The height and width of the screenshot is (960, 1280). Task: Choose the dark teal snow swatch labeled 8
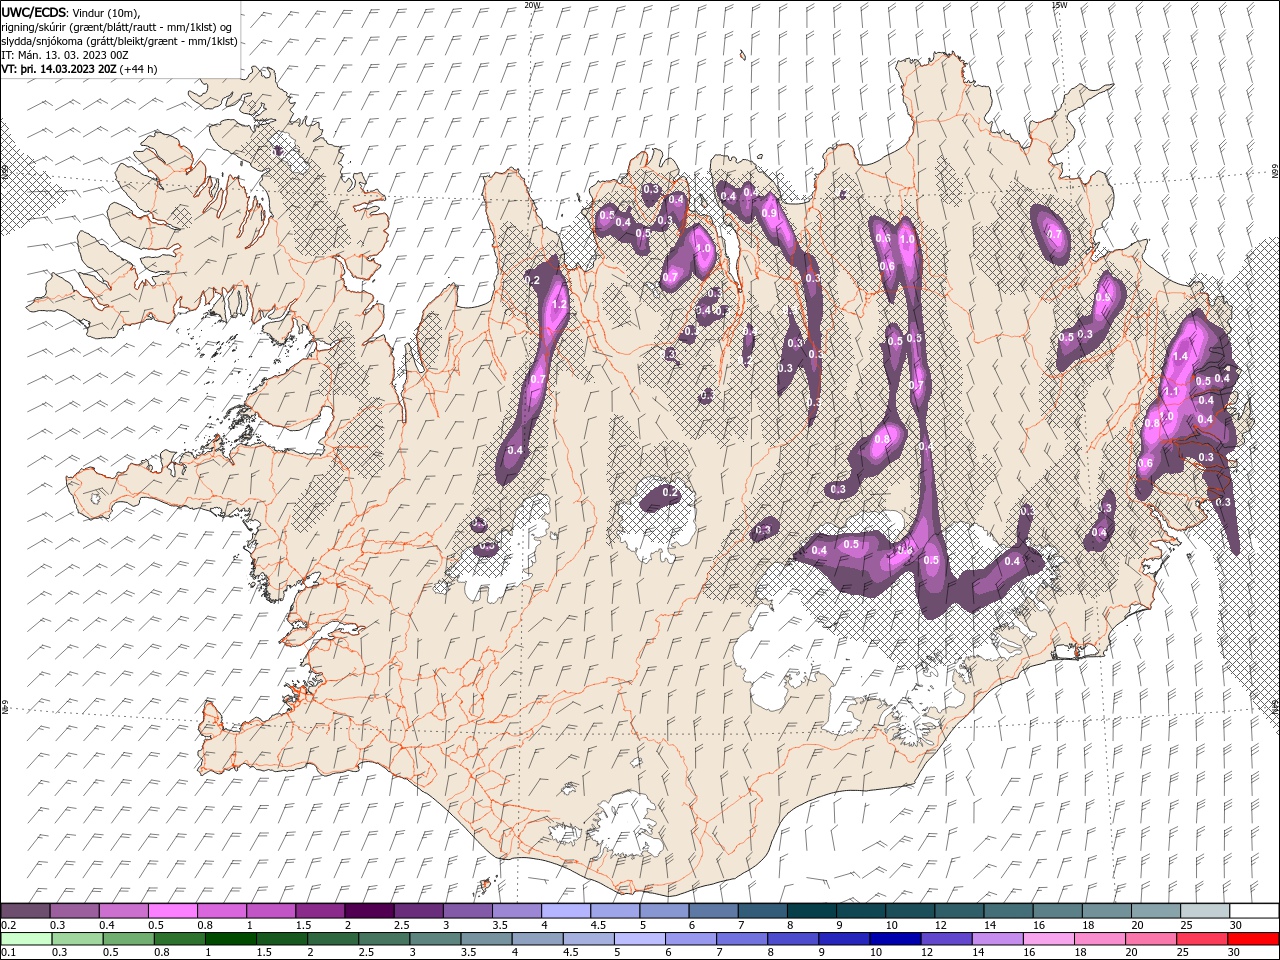coord(812,911)
